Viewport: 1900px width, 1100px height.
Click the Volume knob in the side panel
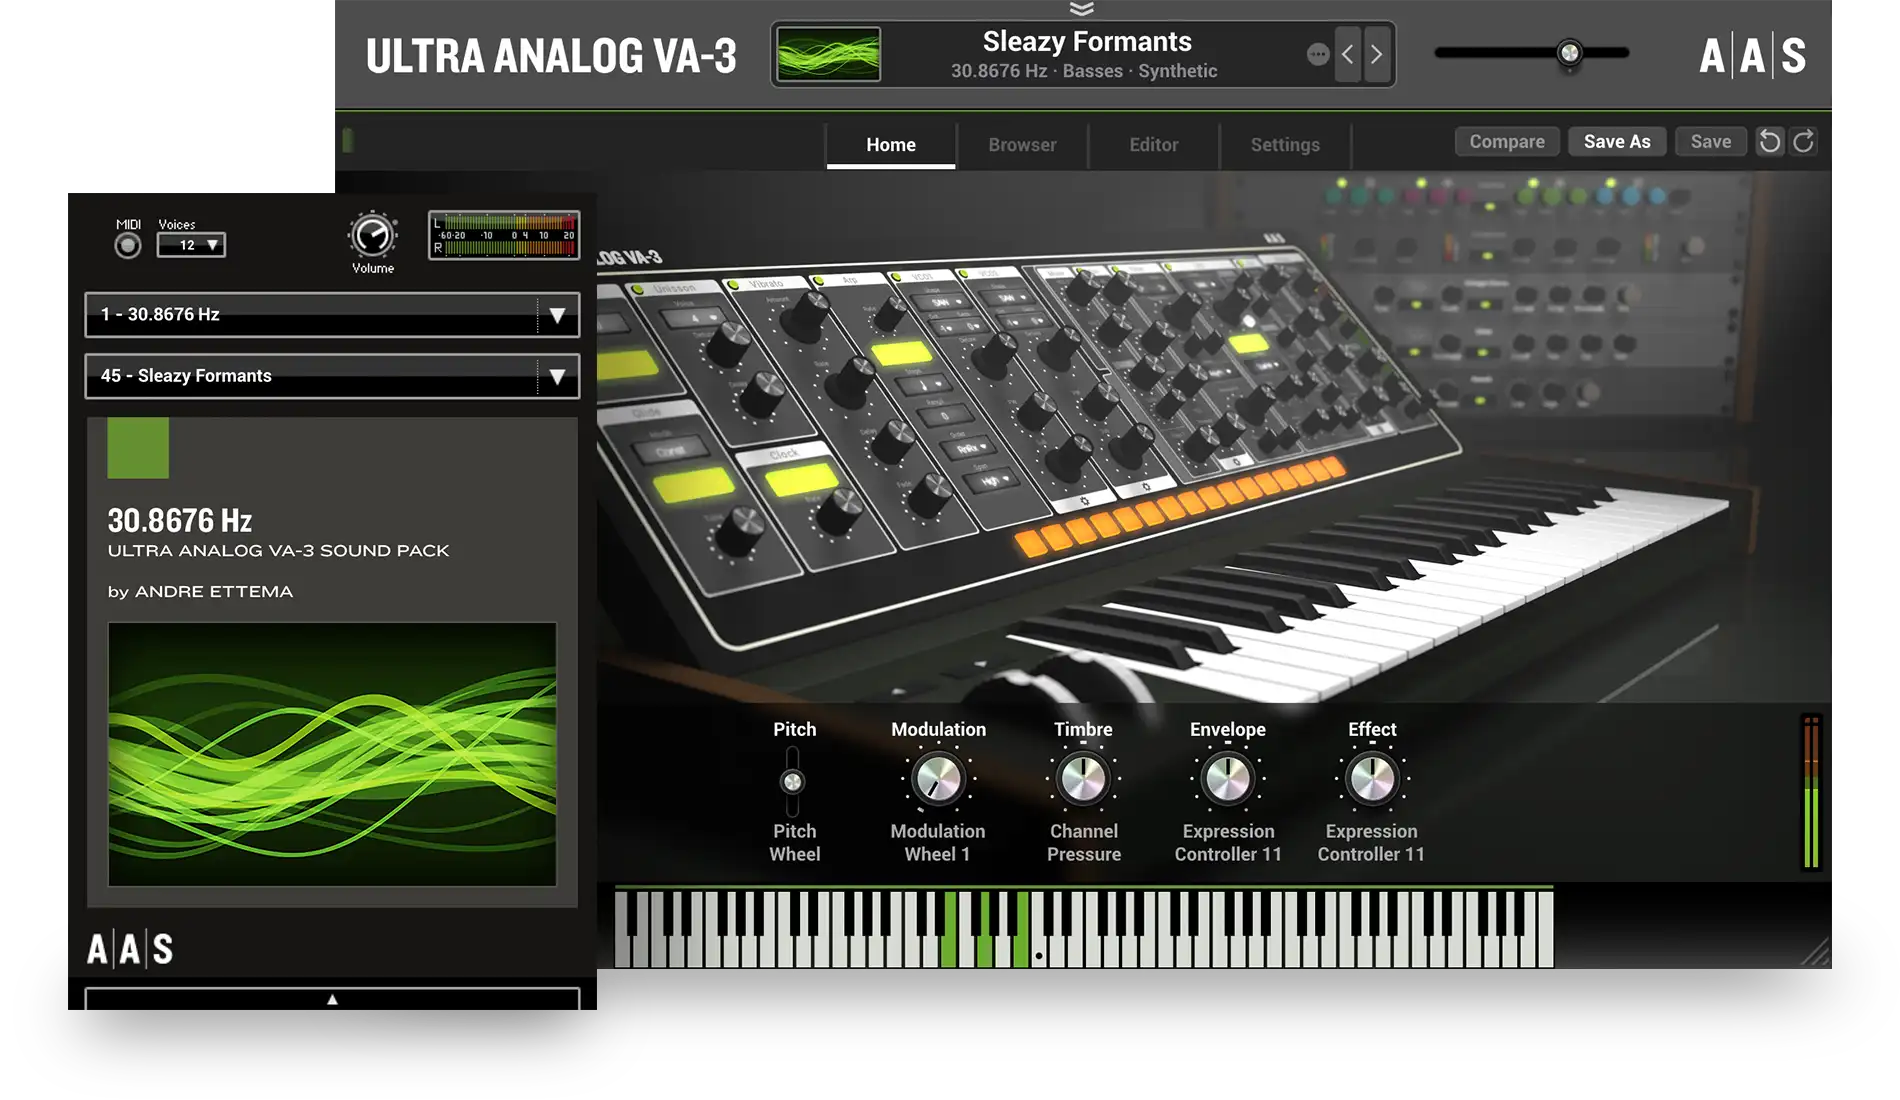pos(372,237)
